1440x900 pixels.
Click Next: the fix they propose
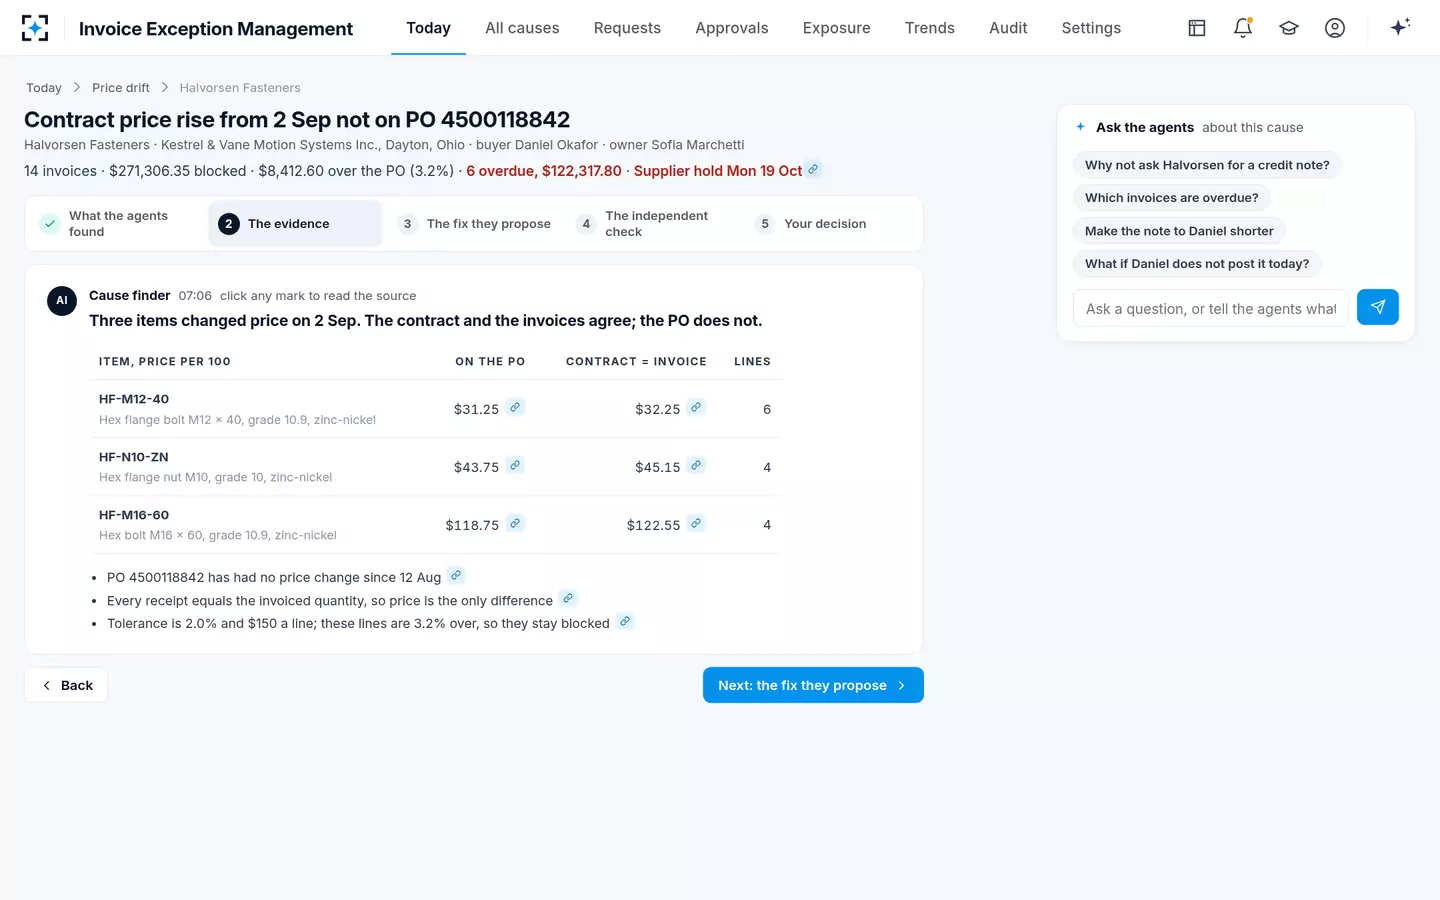click(813, 685)
